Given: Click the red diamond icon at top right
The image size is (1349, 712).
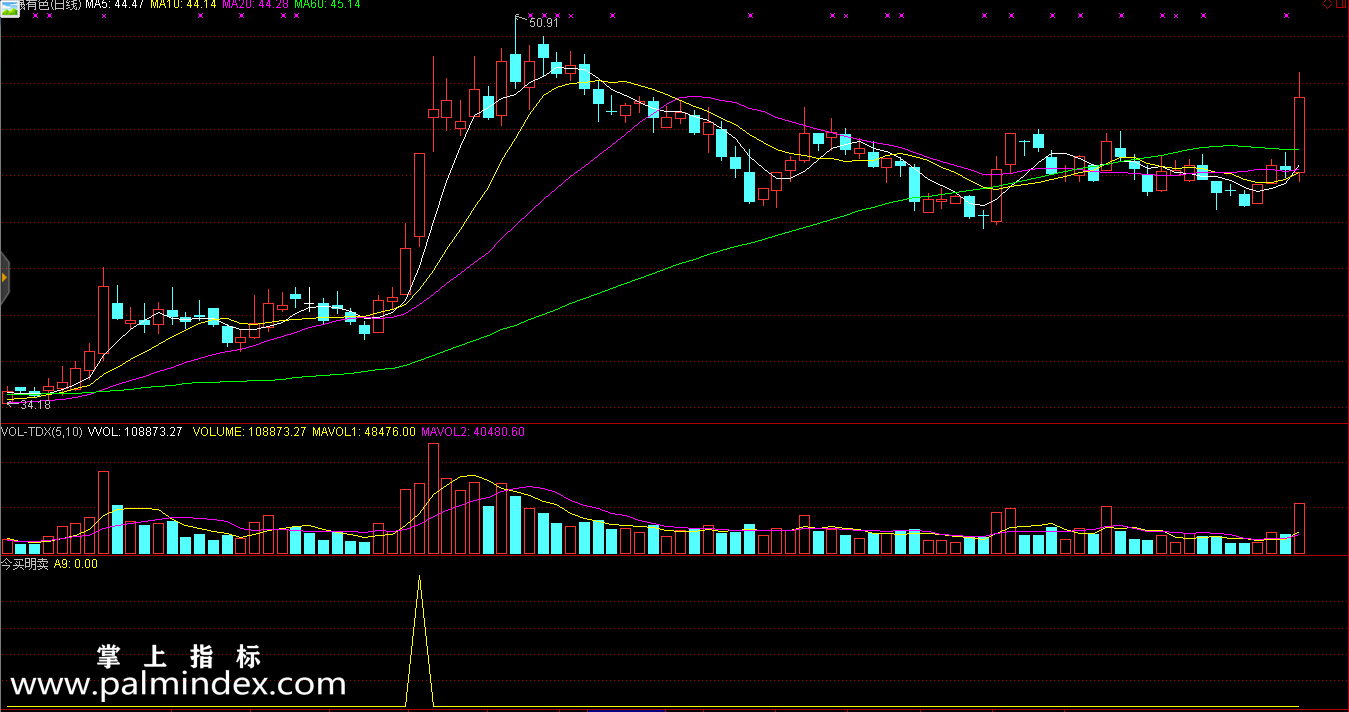Looking at the screenshot, I should click(x=1327, y=5).
